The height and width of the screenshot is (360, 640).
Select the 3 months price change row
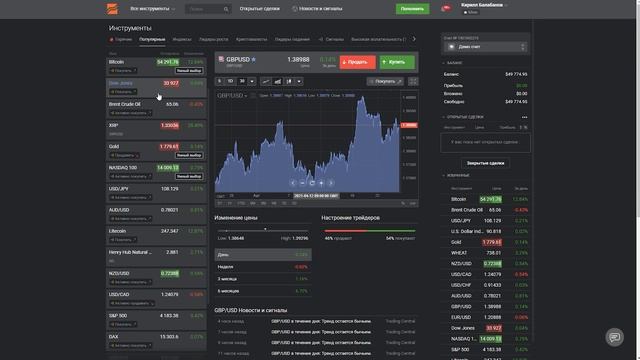pyautogui.click(x=263, y=279)
